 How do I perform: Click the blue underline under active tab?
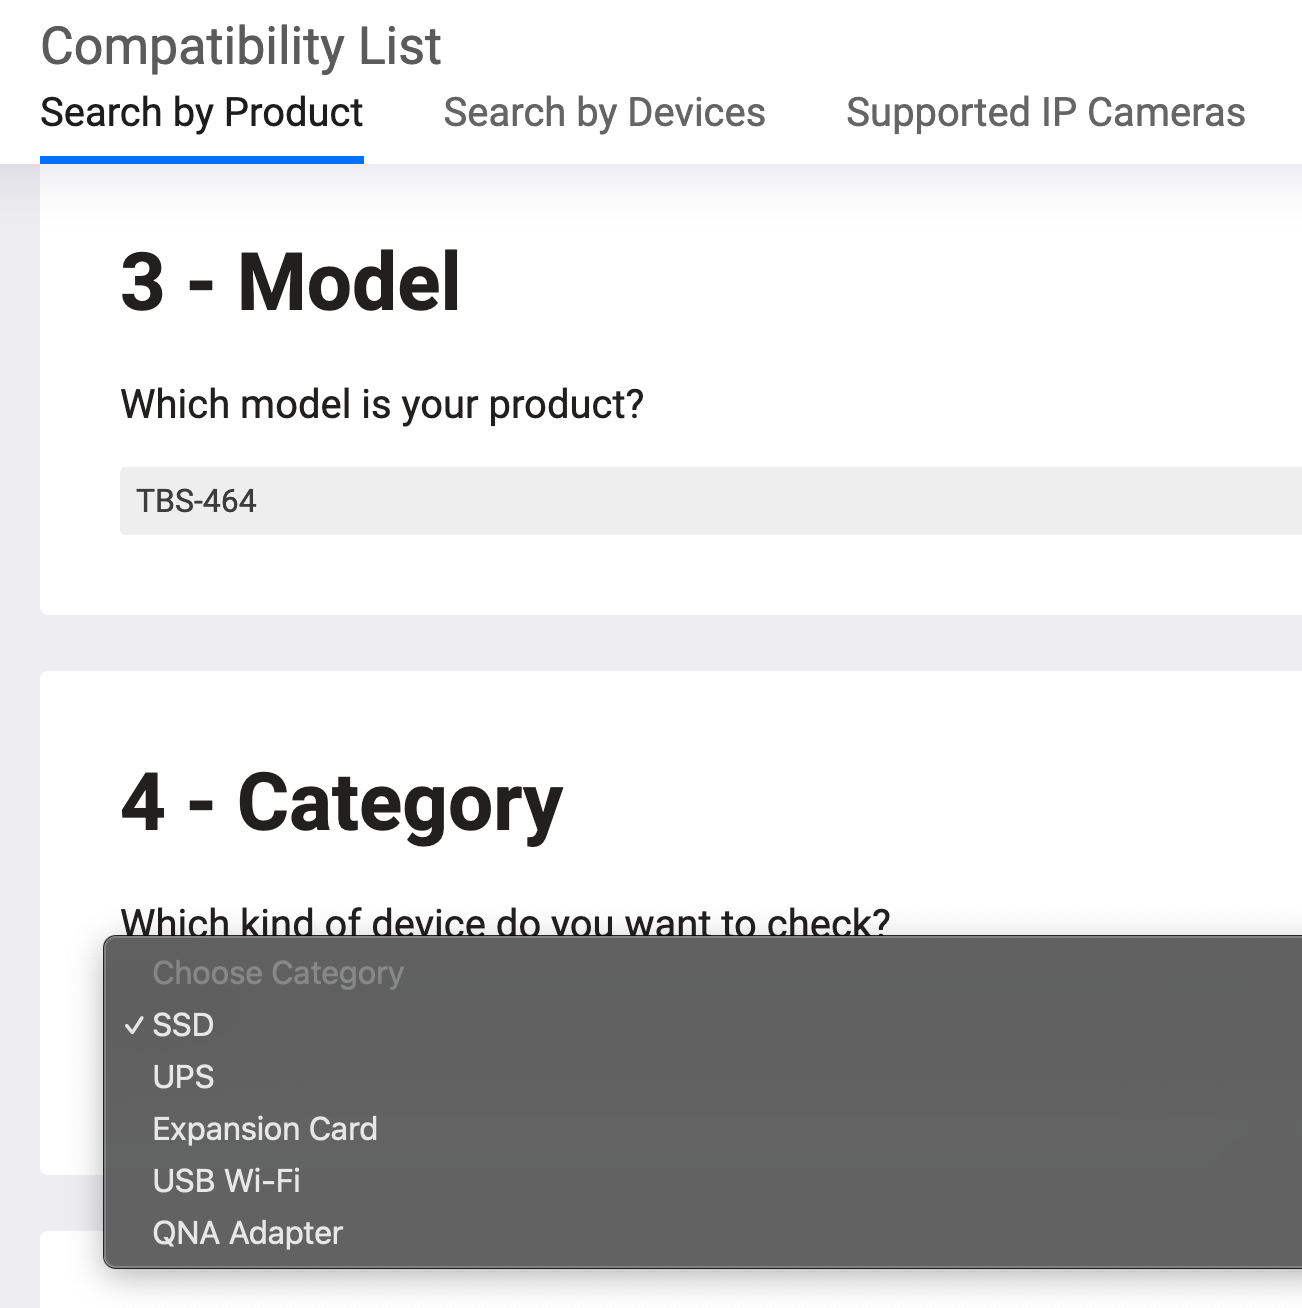201,159
